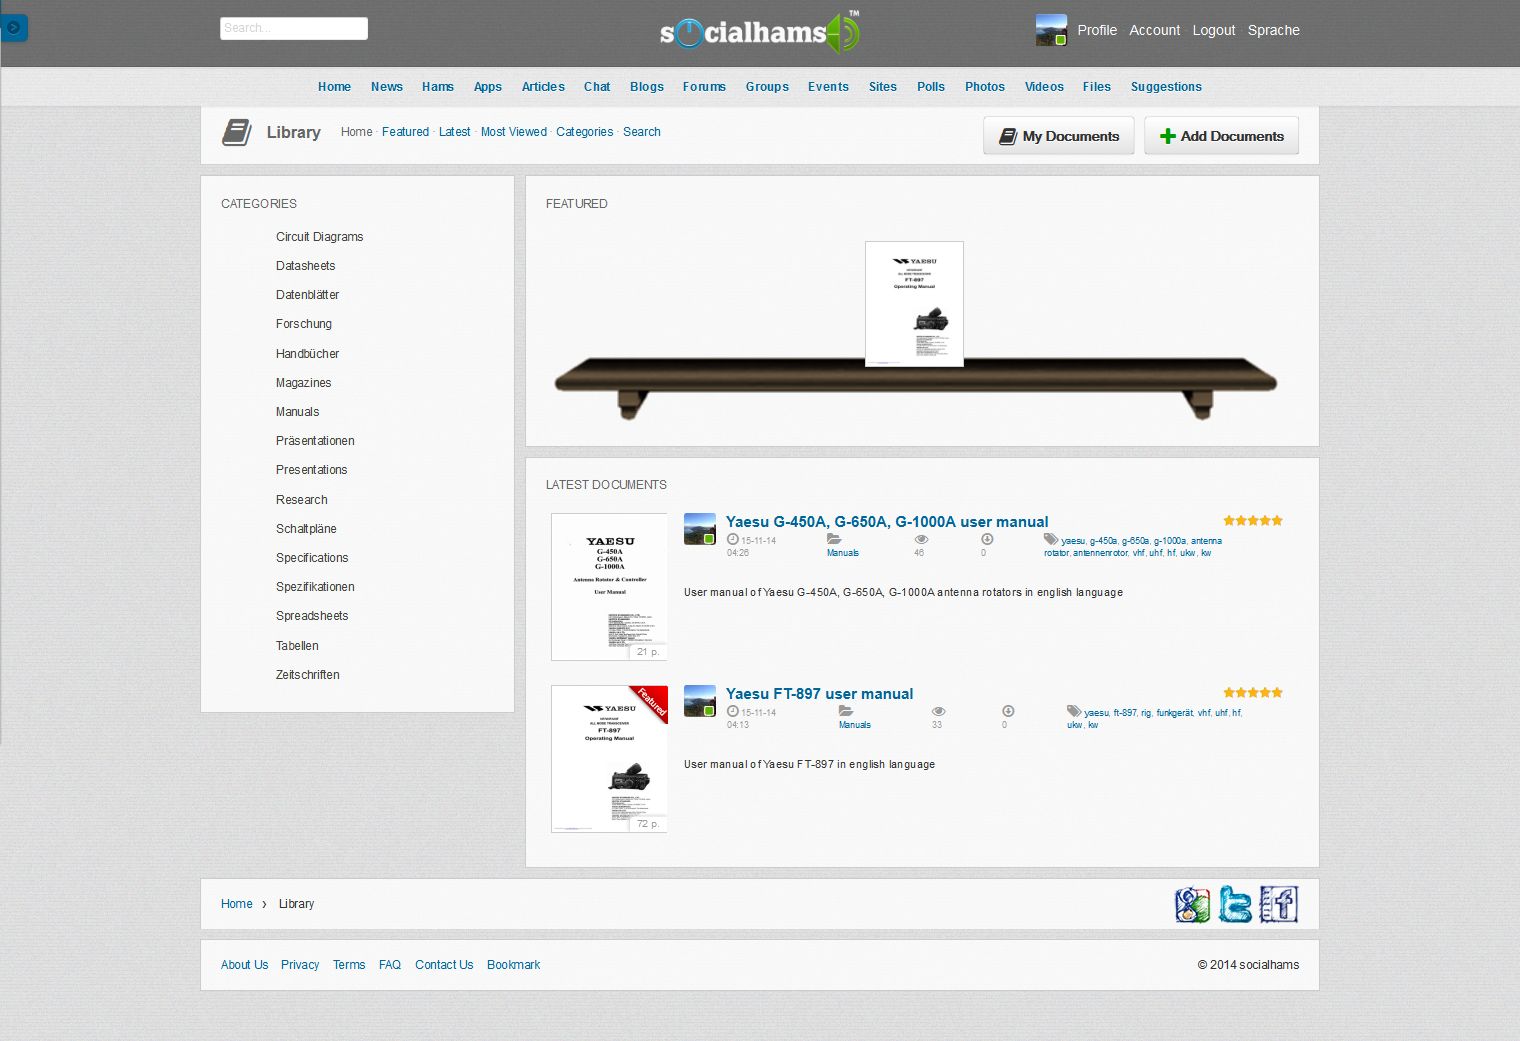Click the folder icon of FT-897 manual
The image size is (1520, 1041).
pyautogui.click(x=846, y=711)
